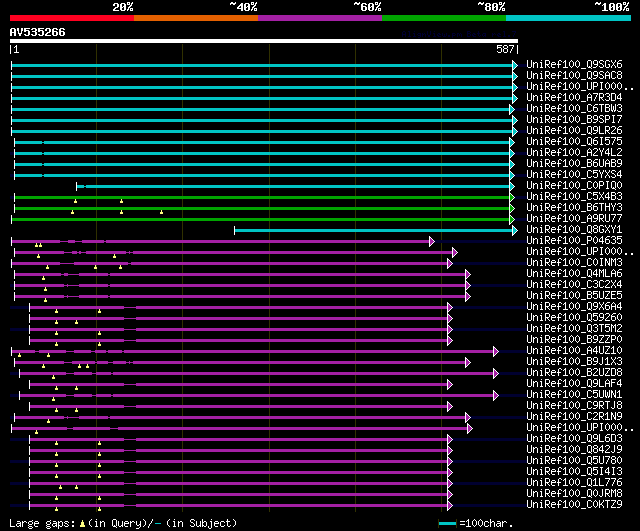
Task: Open hit UniRef100_Q0JRM8
Action: click(x=574, y=494)
